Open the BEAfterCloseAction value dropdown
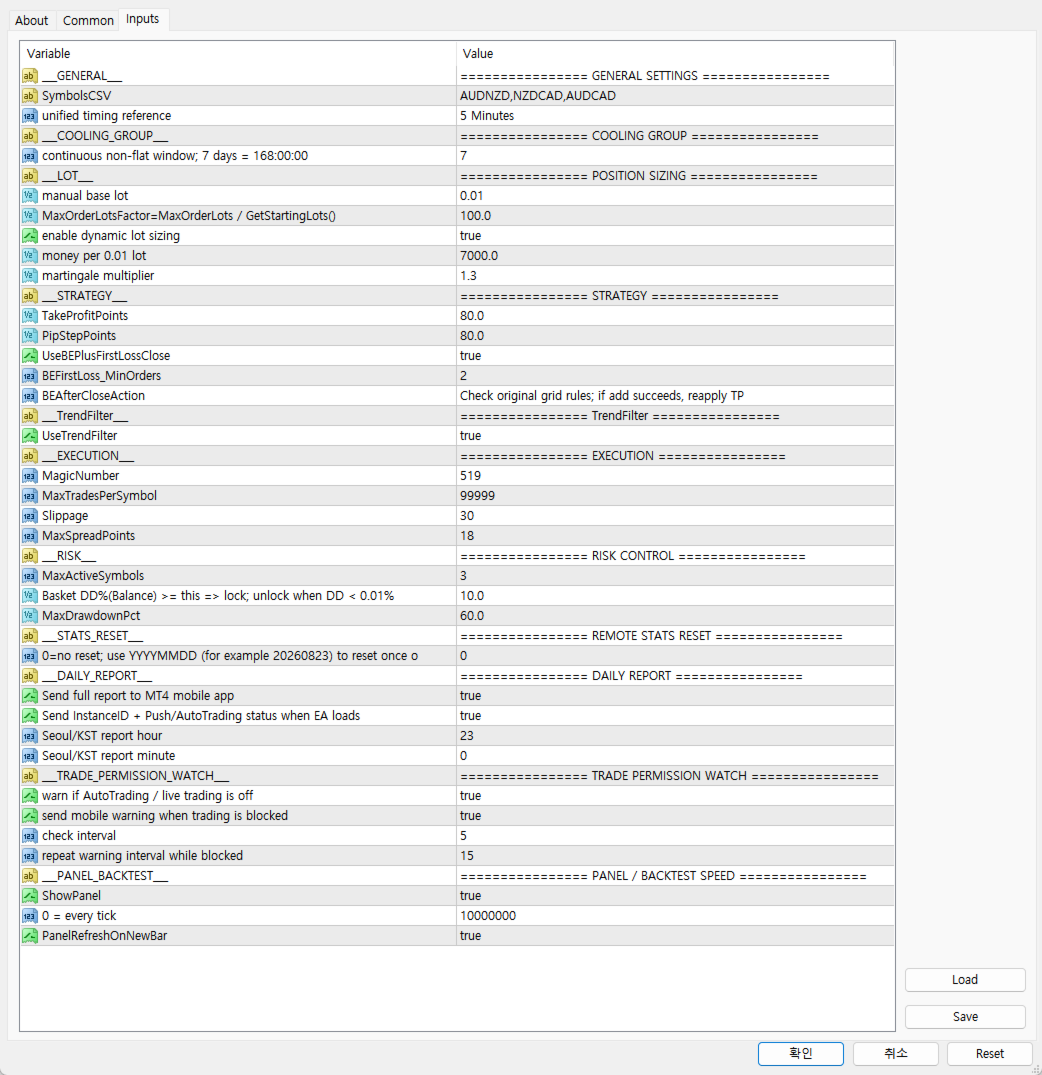The height and width of the screenshot is (1075, 1042). (675, 396)
